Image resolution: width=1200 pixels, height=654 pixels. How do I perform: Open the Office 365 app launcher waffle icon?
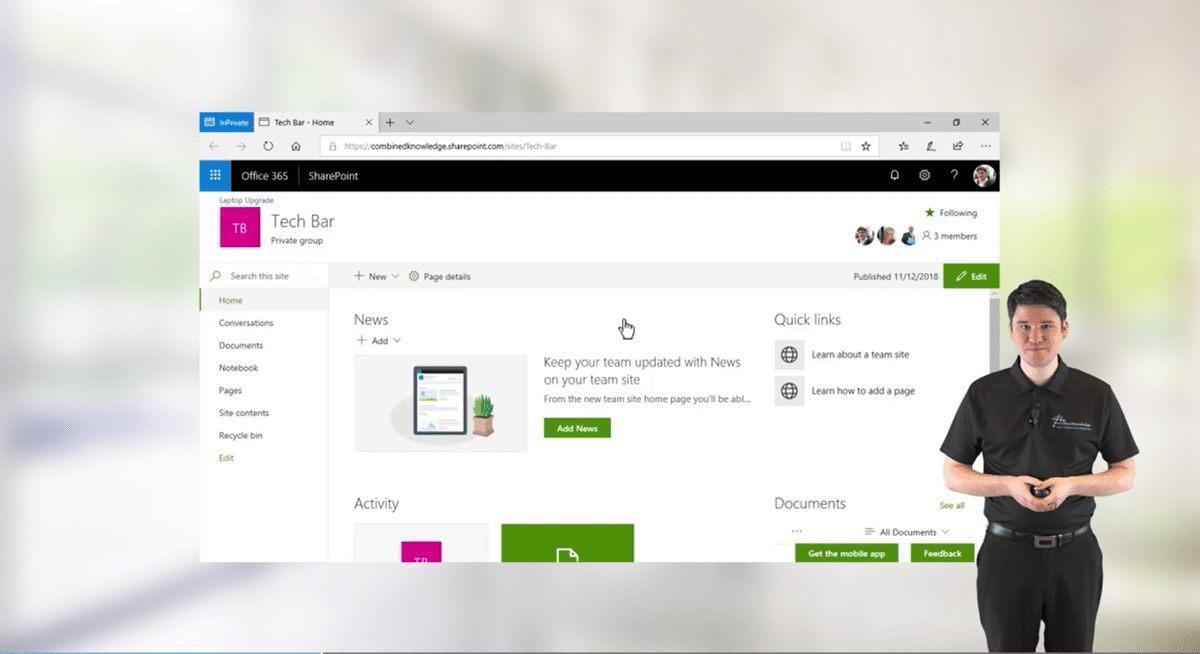(x=214, y=175)
